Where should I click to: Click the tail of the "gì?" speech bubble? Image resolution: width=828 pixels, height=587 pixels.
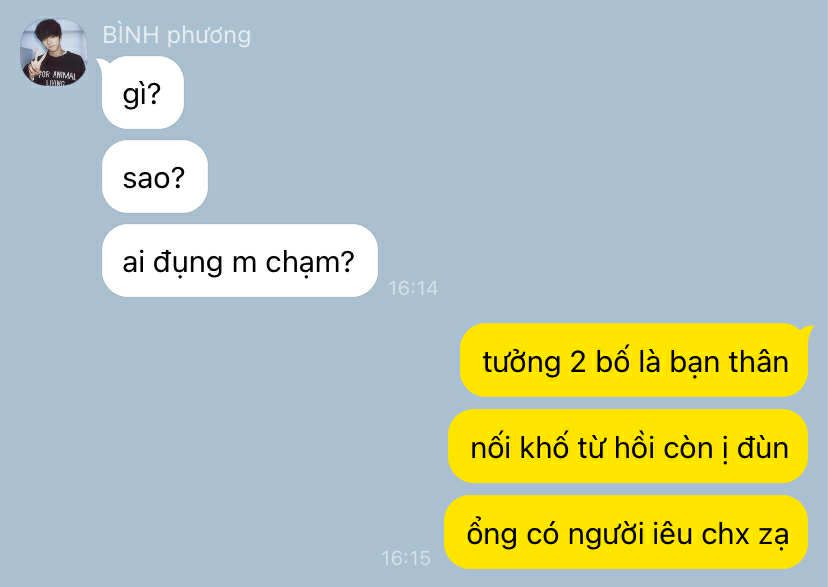[x=102, y=64]
